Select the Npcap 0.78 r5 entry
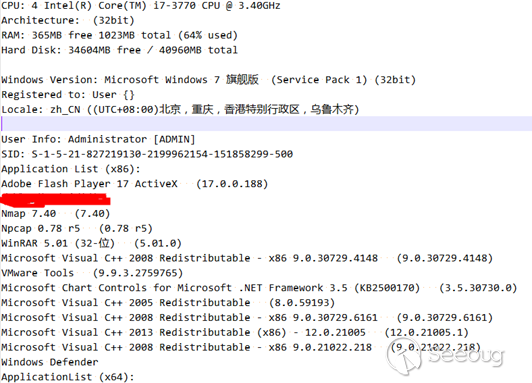The width and height of the screenshot is (532, 383). 77,229
